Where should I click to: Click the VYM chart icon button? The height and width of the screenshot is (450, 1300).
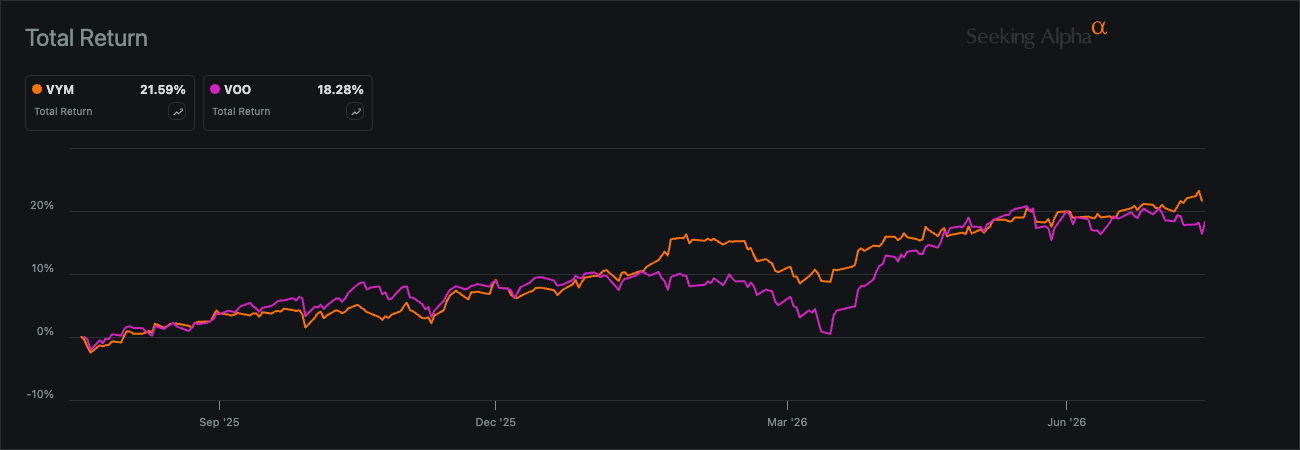pos(177,112)
